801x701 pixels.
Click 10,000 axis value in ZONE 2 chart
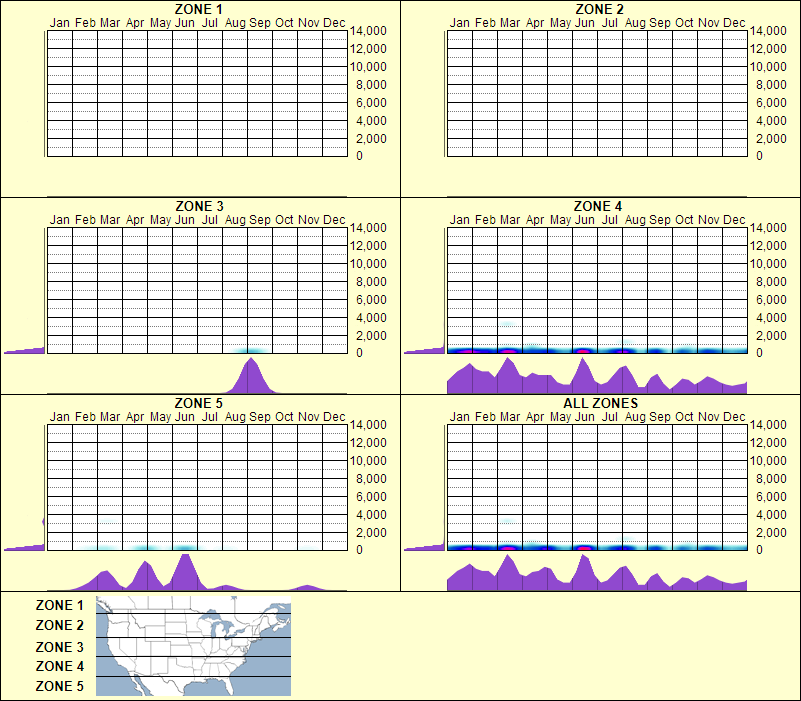(768, 66)
